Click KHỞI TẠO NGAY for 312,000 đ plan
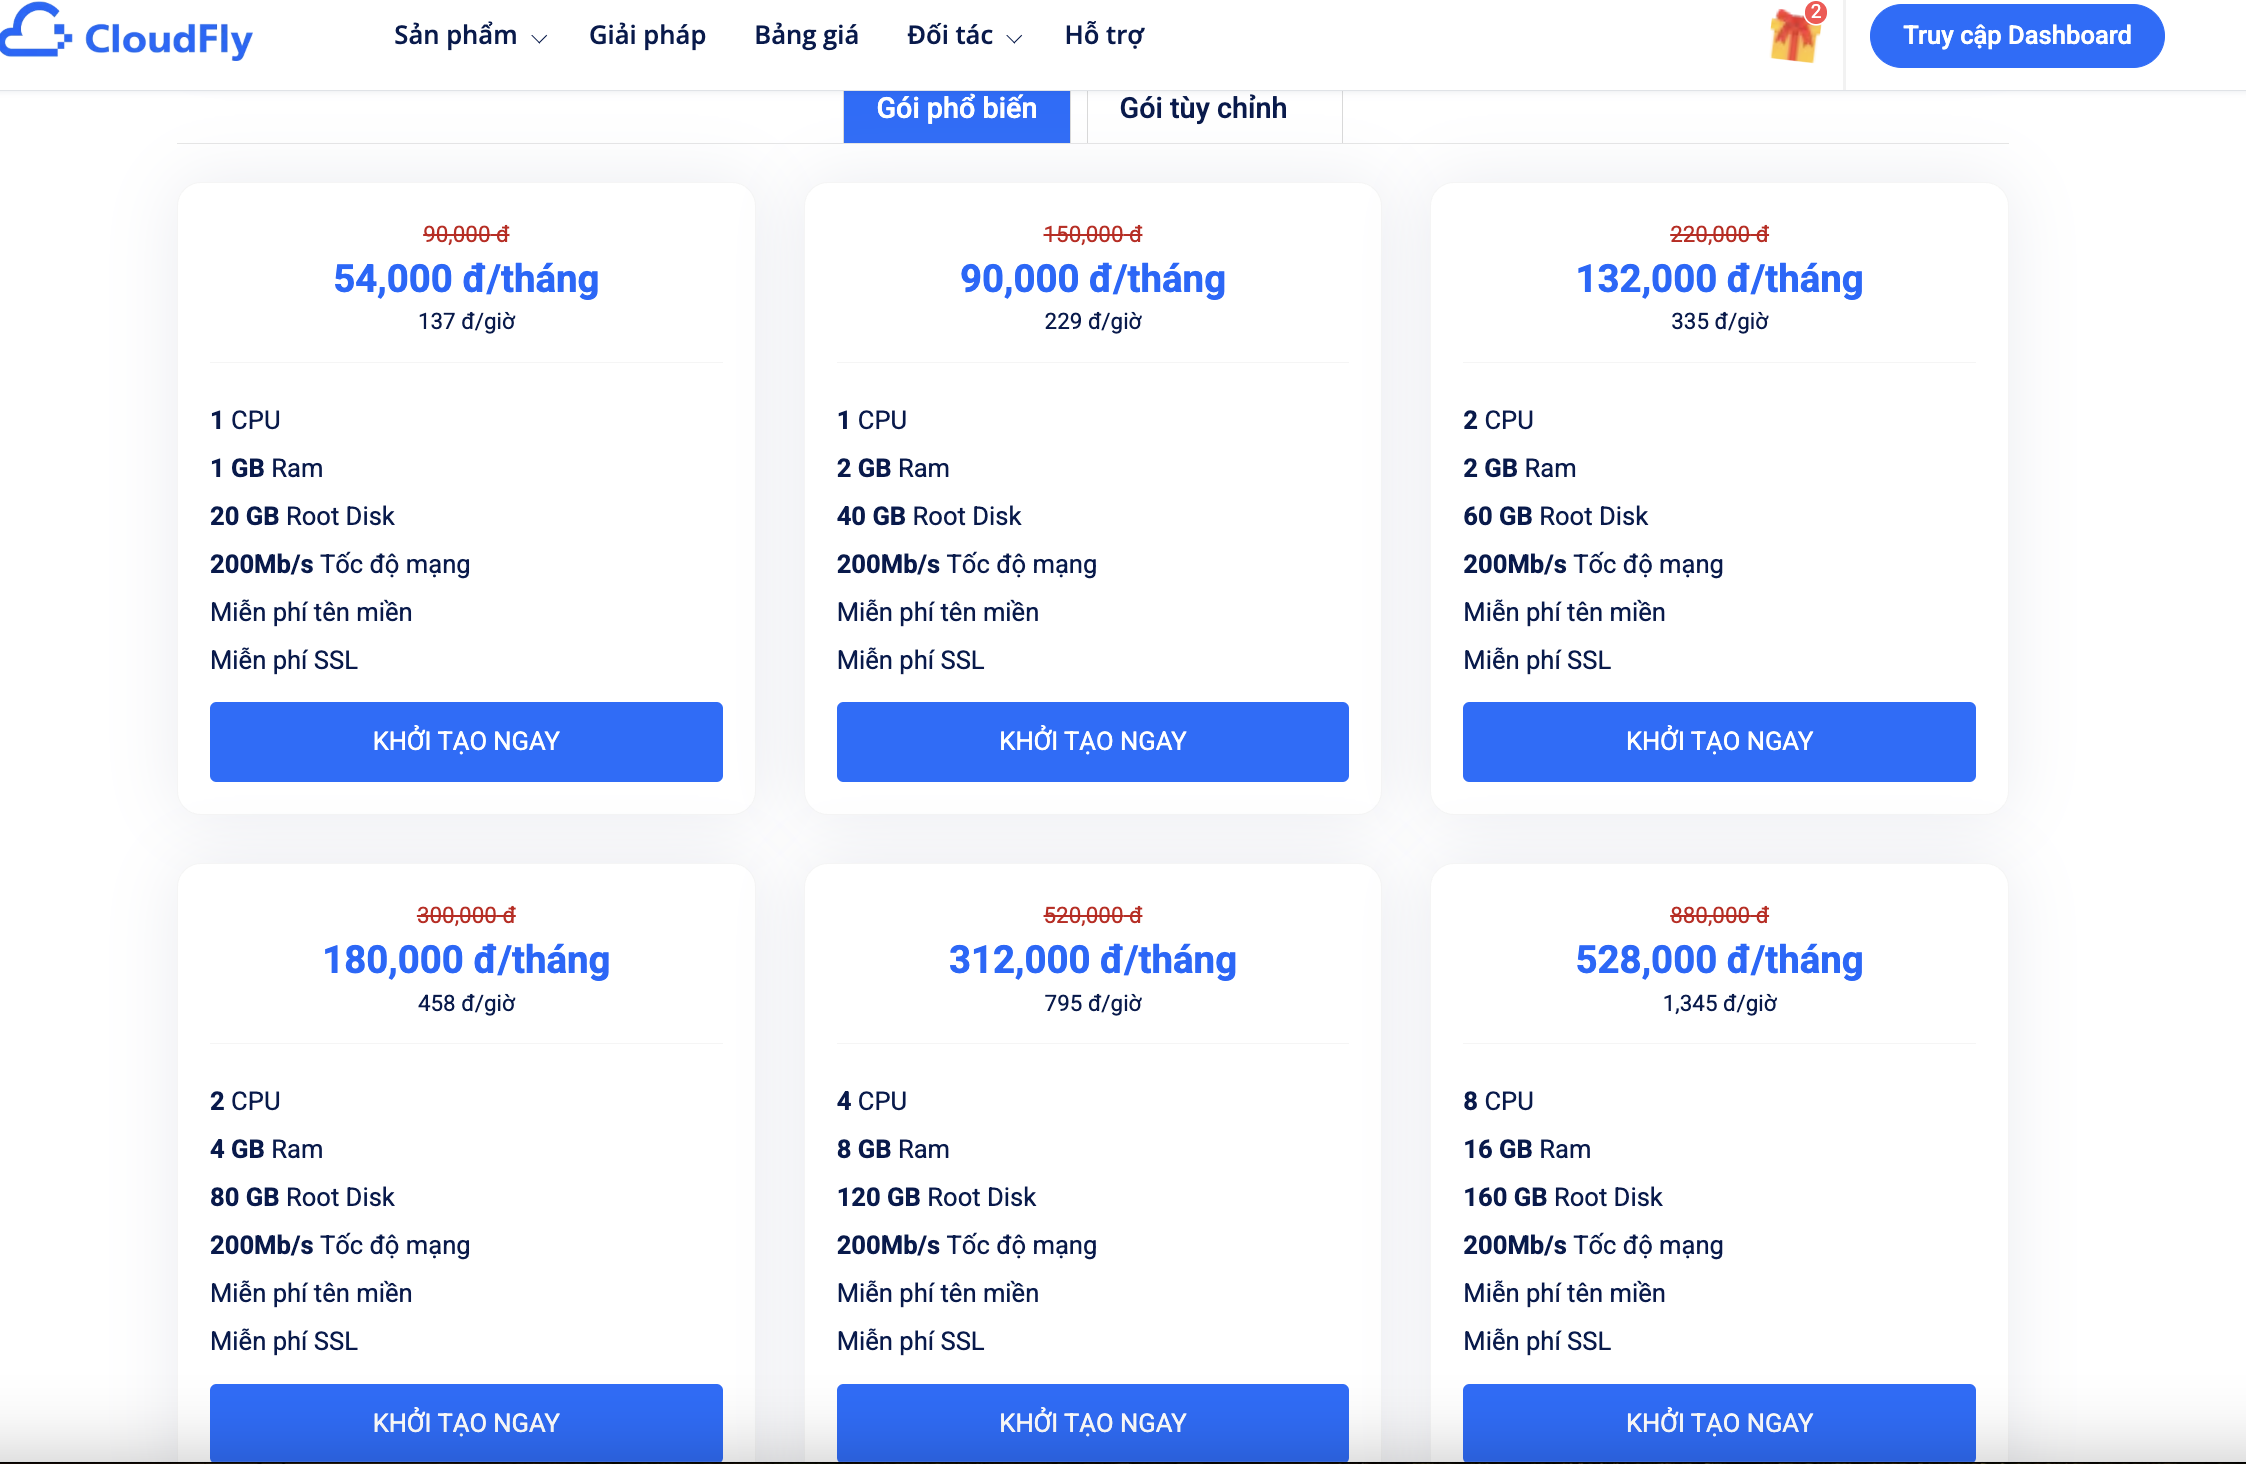Image resolution: width=2246 pixels, height=1464 pixels. (1093, 1422)
